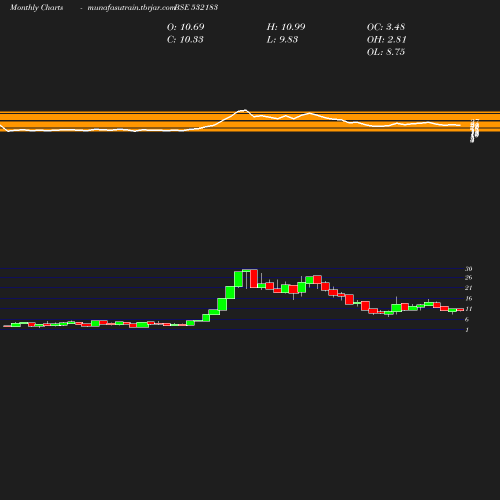Click the price axis label 26
The image size is (500, 500).
[469, 277]
